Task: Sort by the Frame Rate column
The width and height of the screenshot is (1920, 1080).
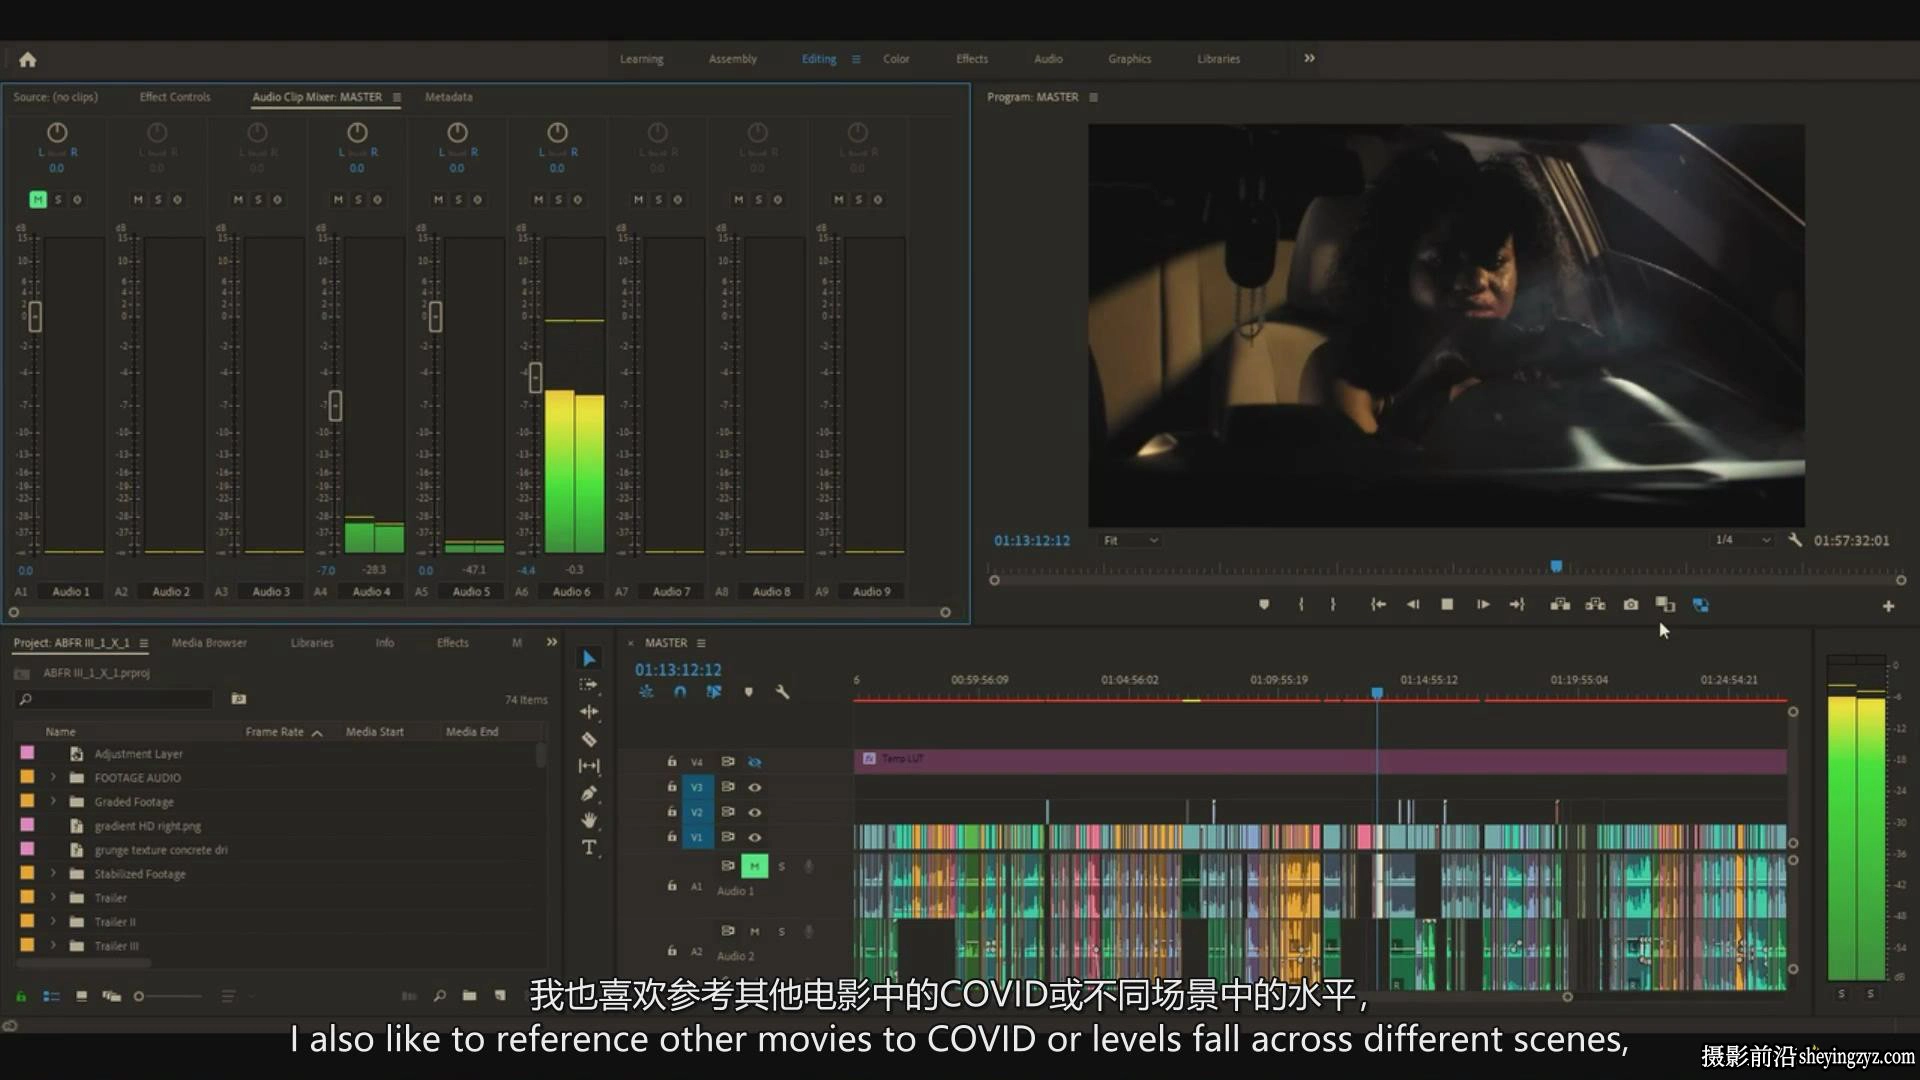Action: 275,732
